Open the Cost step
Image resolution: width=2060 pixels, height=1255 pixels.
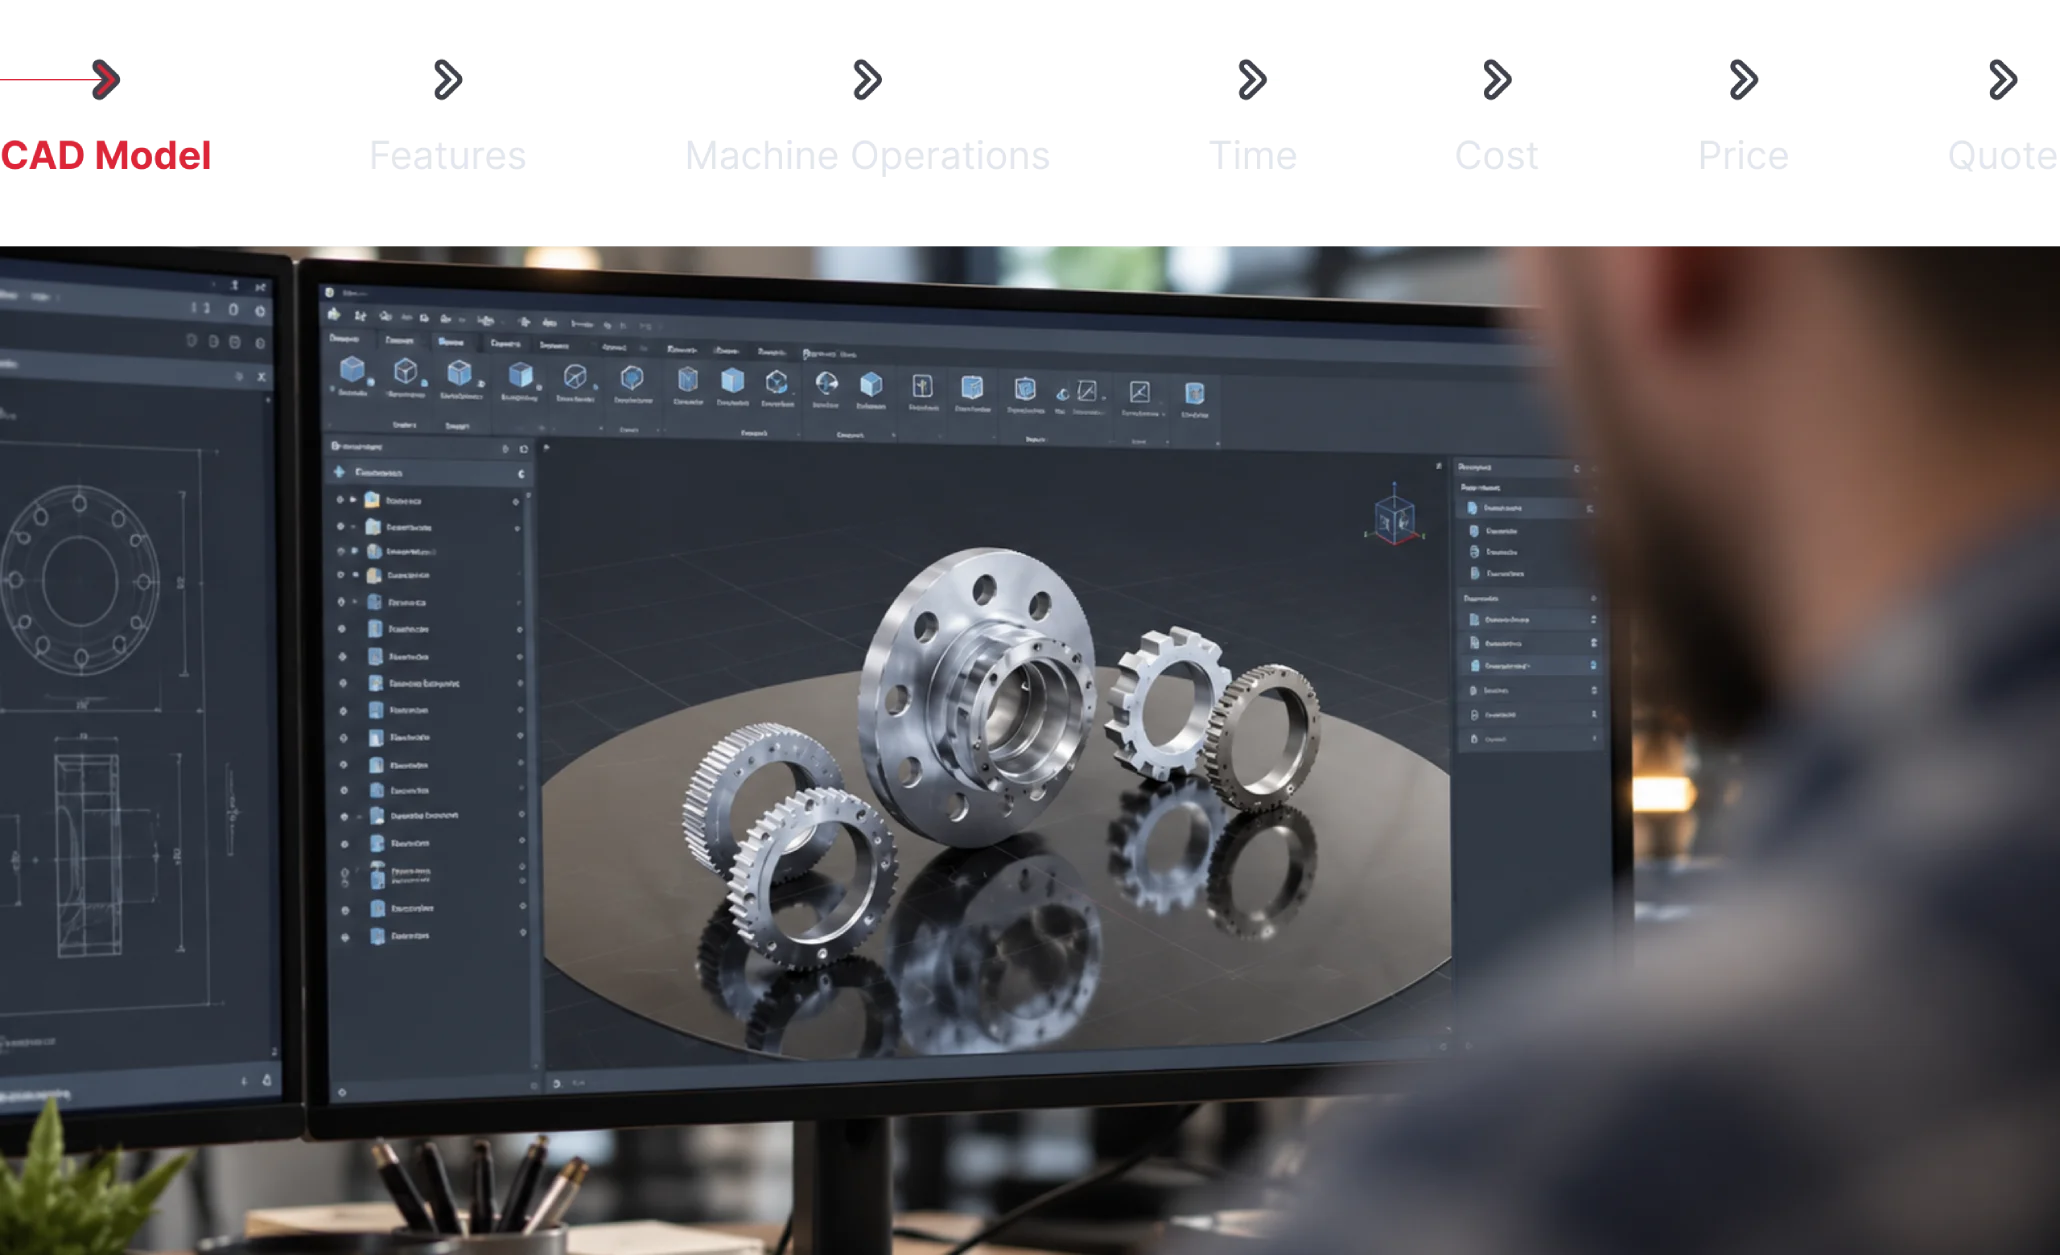(x=1496, y=156)
